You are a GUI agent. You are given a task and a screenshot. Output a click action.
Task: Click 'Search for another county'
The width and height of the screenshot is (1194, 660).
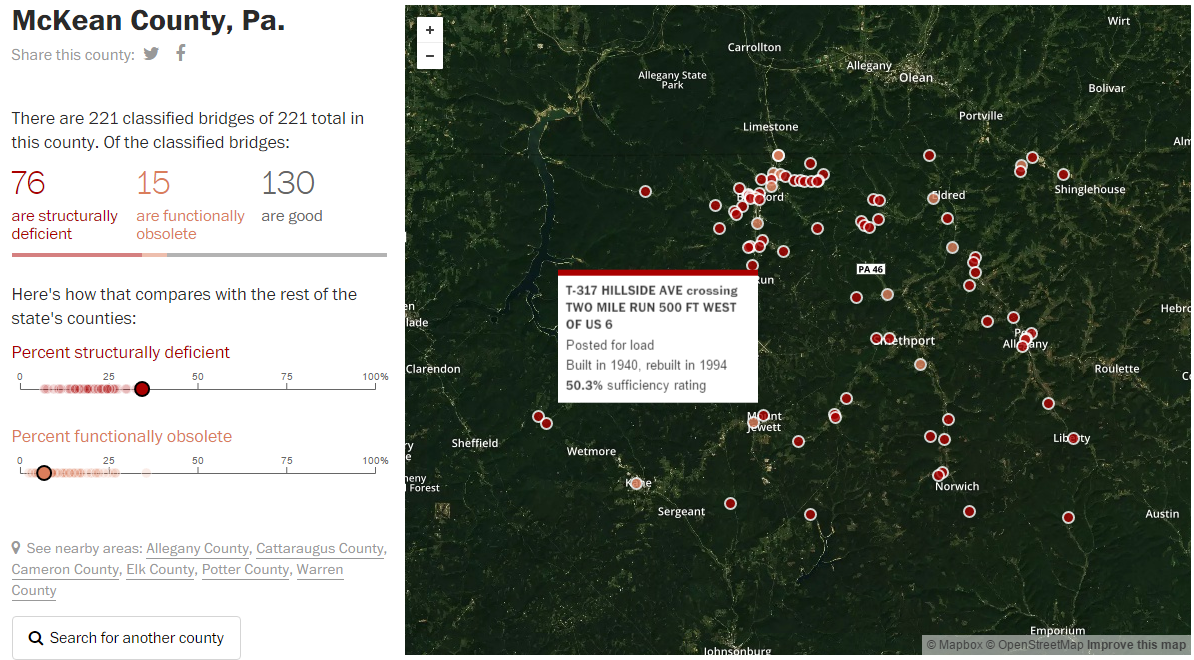(x=126, y=637)
